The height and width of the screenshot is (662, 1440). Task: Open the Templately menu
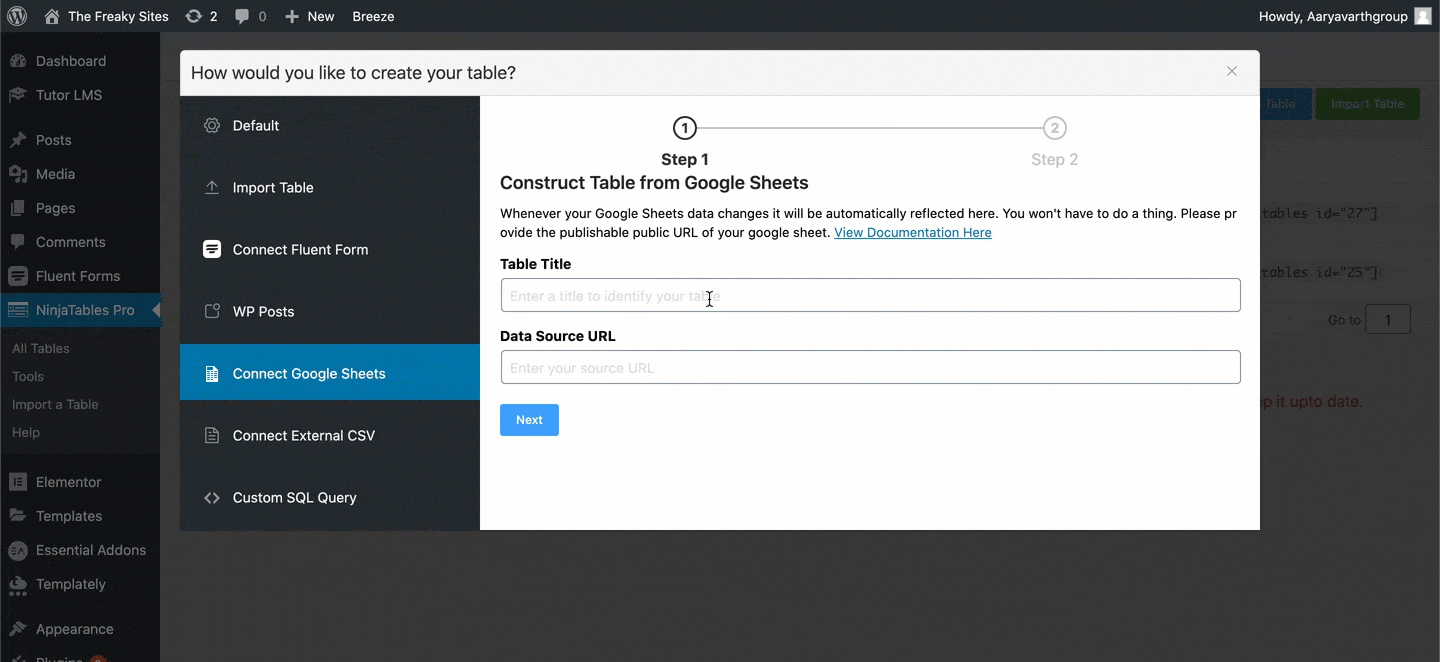pyautogui.click(x=80, y=584)
